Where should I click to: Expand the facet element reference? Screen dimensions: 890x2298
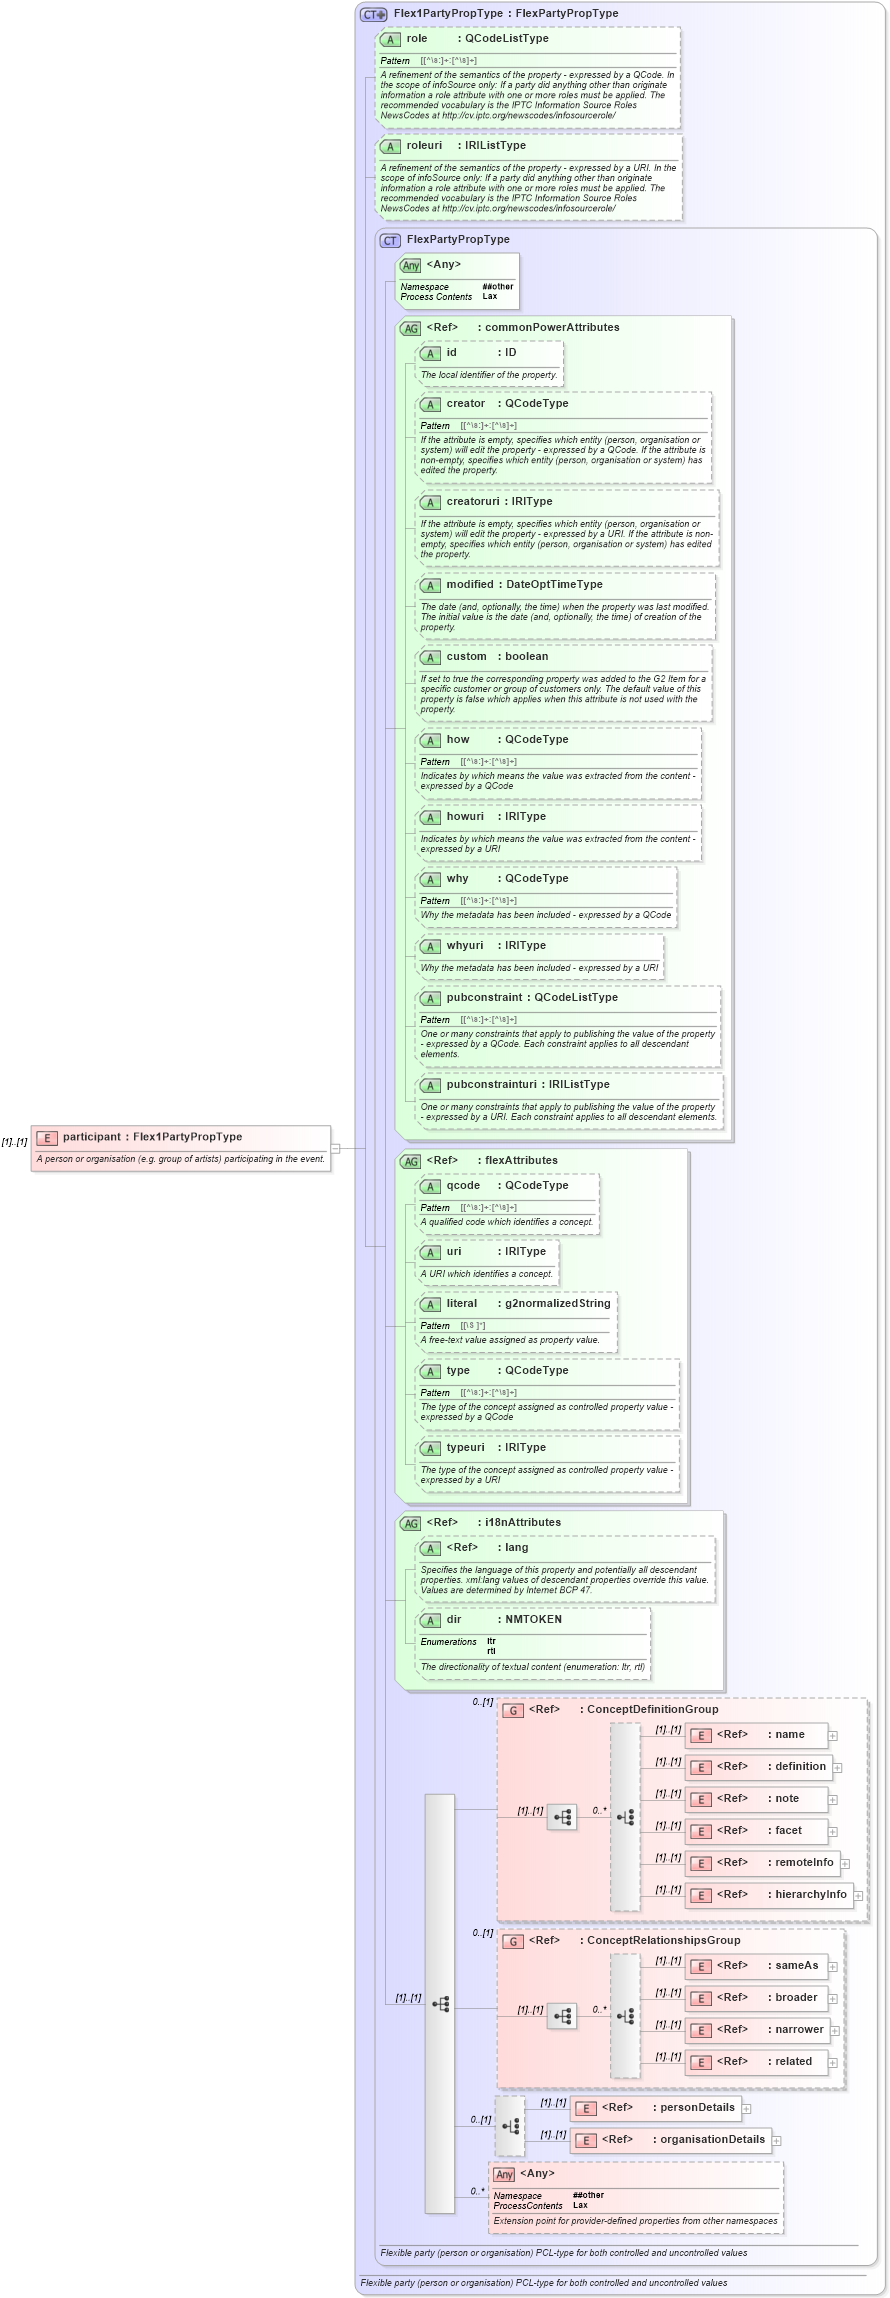coord(833,1832)
